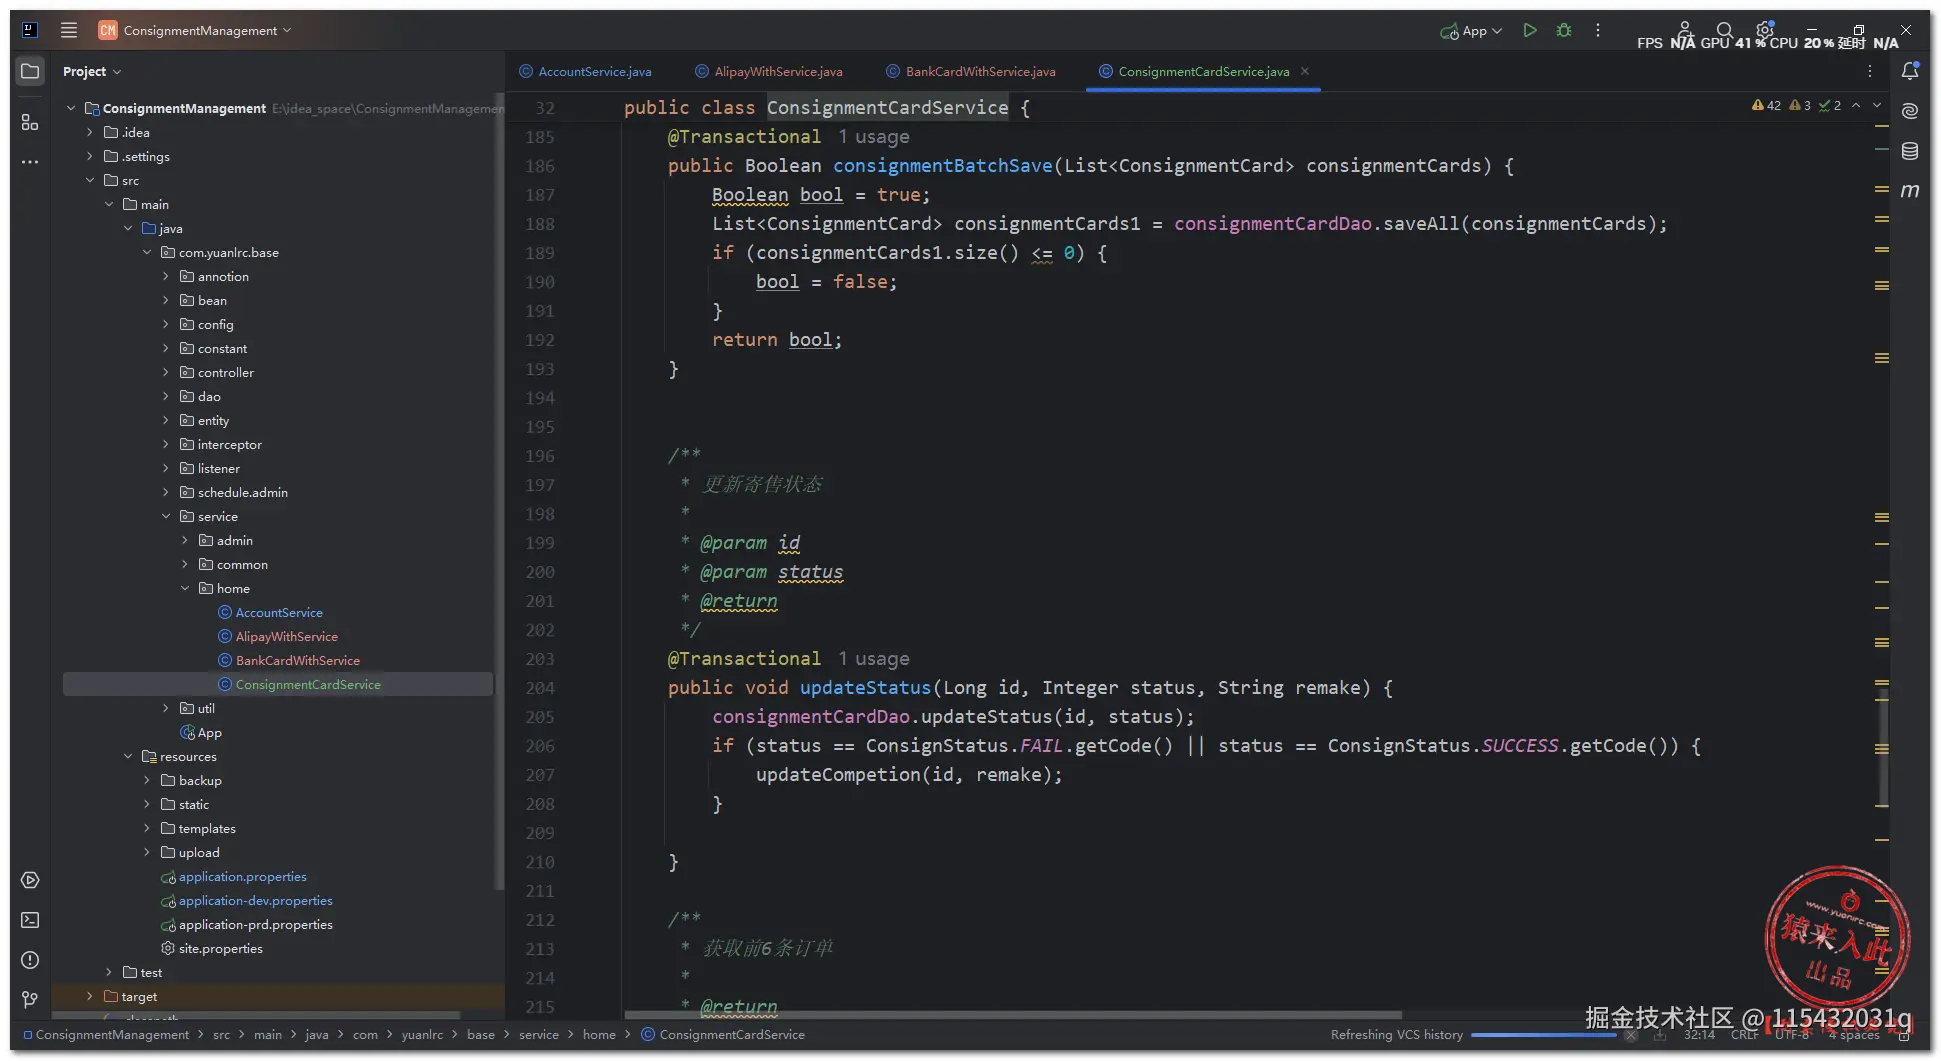Show the editor tabs options menu

coord(1870,71)
